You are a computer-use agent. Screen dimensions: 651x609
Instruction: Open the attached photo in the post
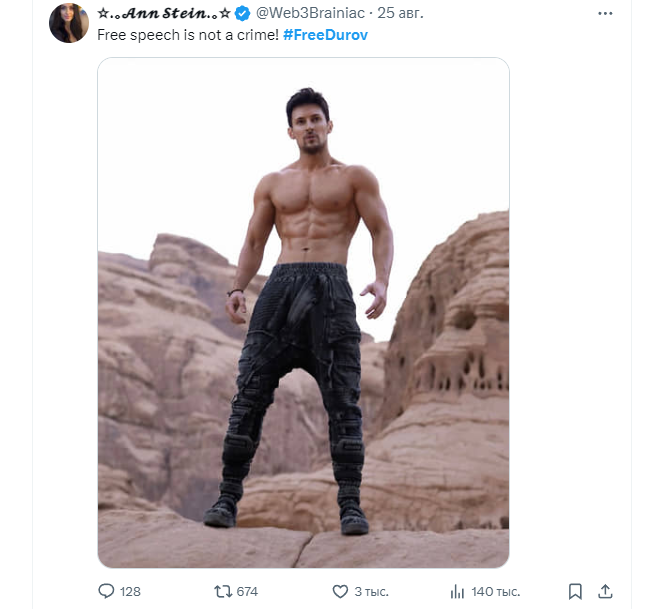pyautogui.click(x=303, y=312)
